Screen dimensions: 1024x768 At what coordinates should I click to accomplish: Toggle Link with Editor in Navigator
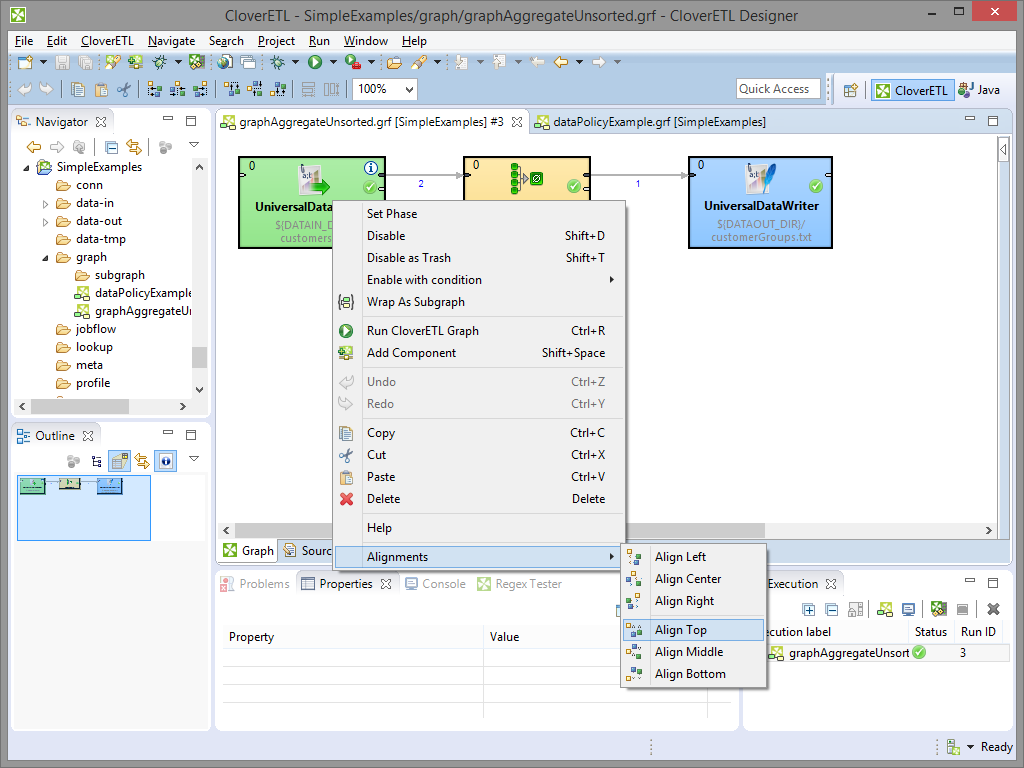(133, 147)
